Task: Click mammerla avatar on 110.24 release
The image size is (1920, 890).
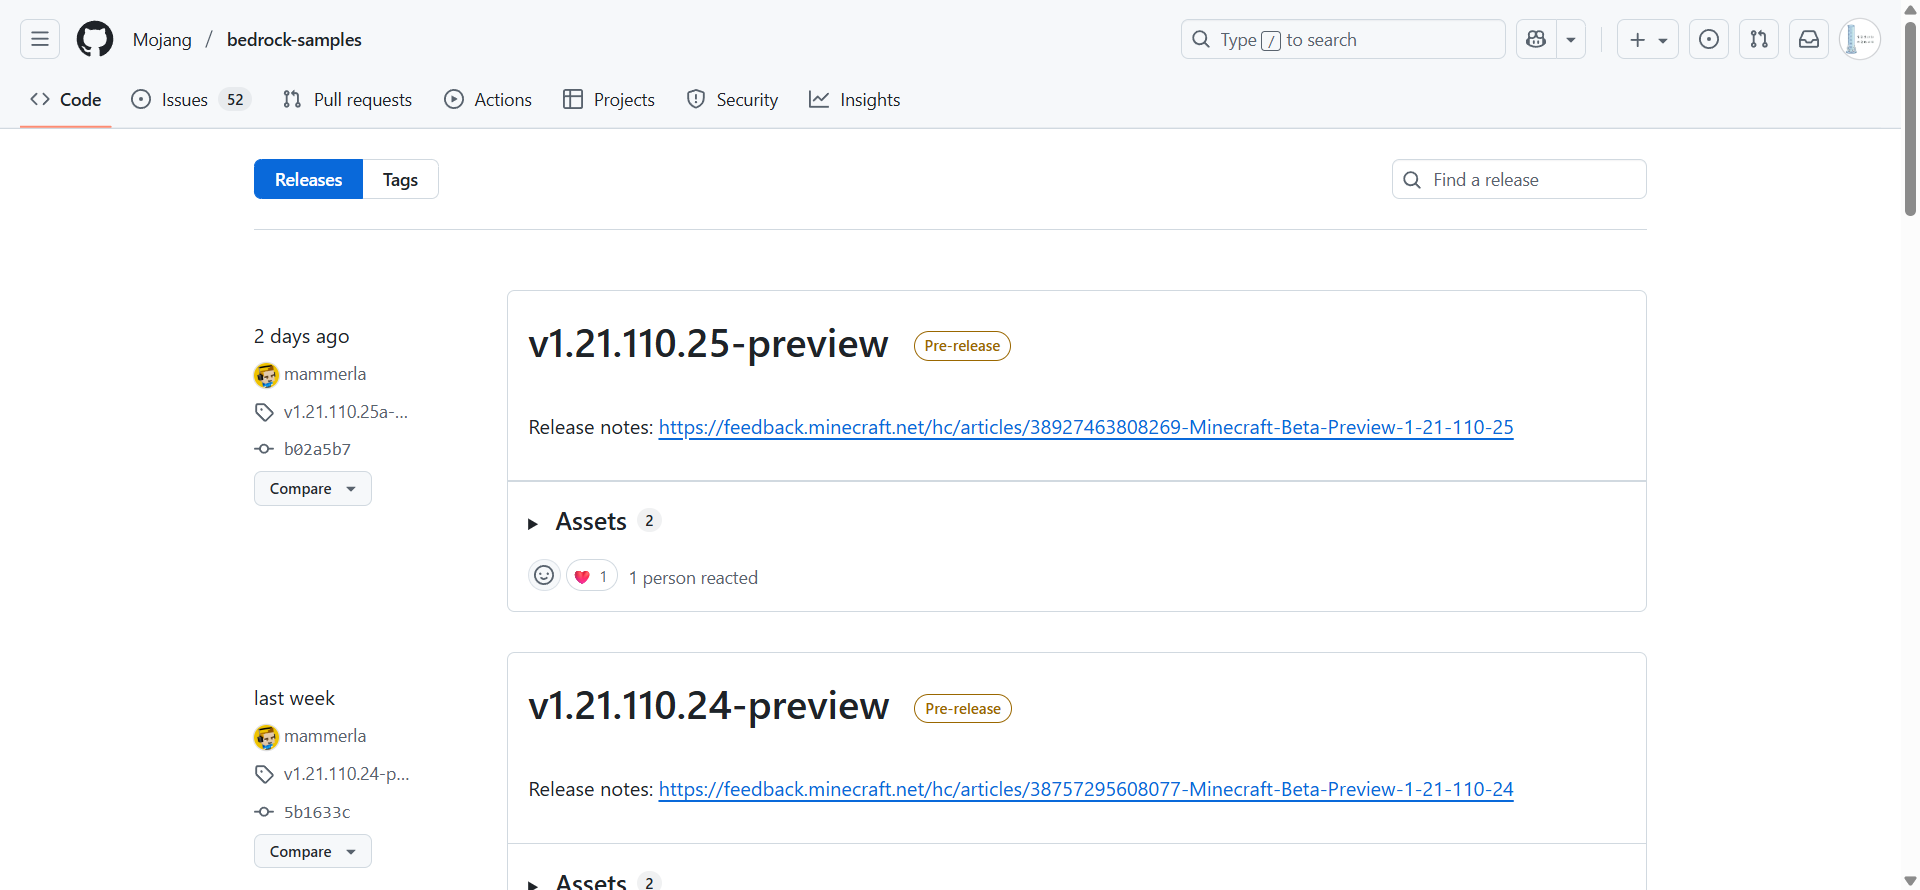Action: click(266, 738)
